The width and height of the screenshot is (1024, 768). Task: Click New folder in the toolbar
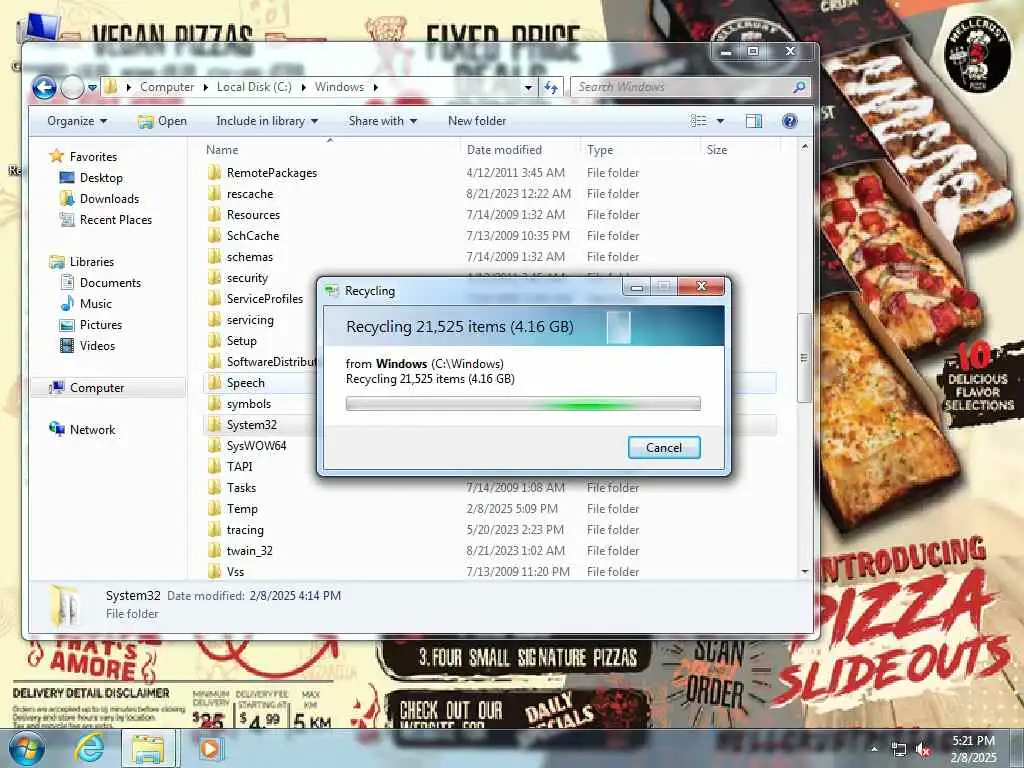(477, 121)
